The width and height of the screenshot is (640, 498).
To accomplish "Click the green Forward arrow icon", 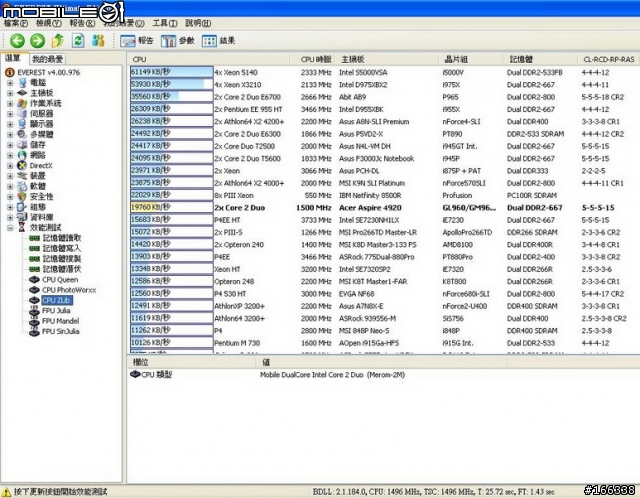I will (x=35, y=41).
